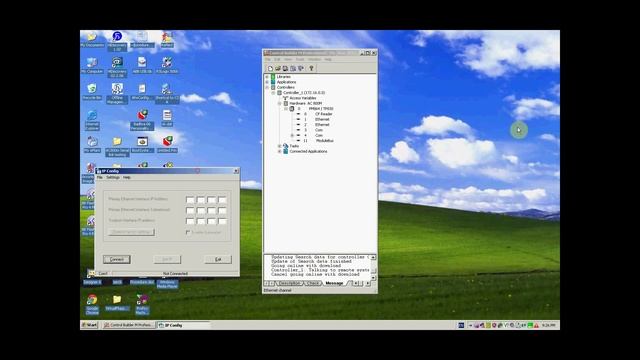Click the Connect button in IP Config
Viewport: 640px width, 360px height.
pyautogui.click(x=117, y=259)
